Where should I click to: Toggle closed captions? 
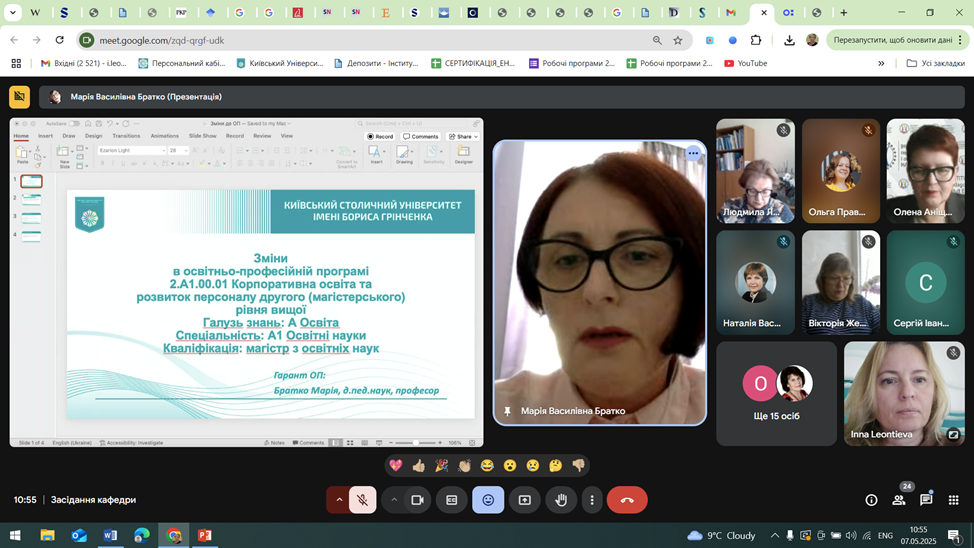452,500
